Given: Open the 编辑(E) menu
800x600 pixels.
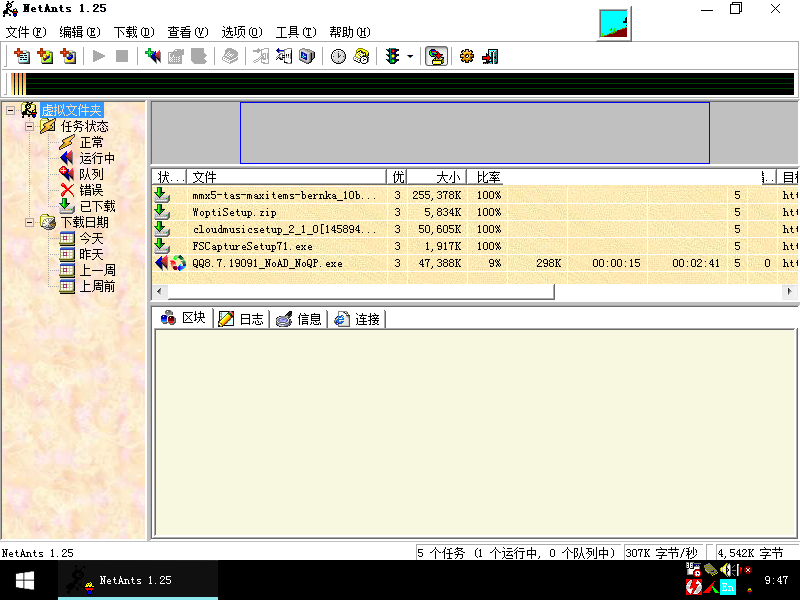Looking at the screenshot, I should tap(80, 32).
